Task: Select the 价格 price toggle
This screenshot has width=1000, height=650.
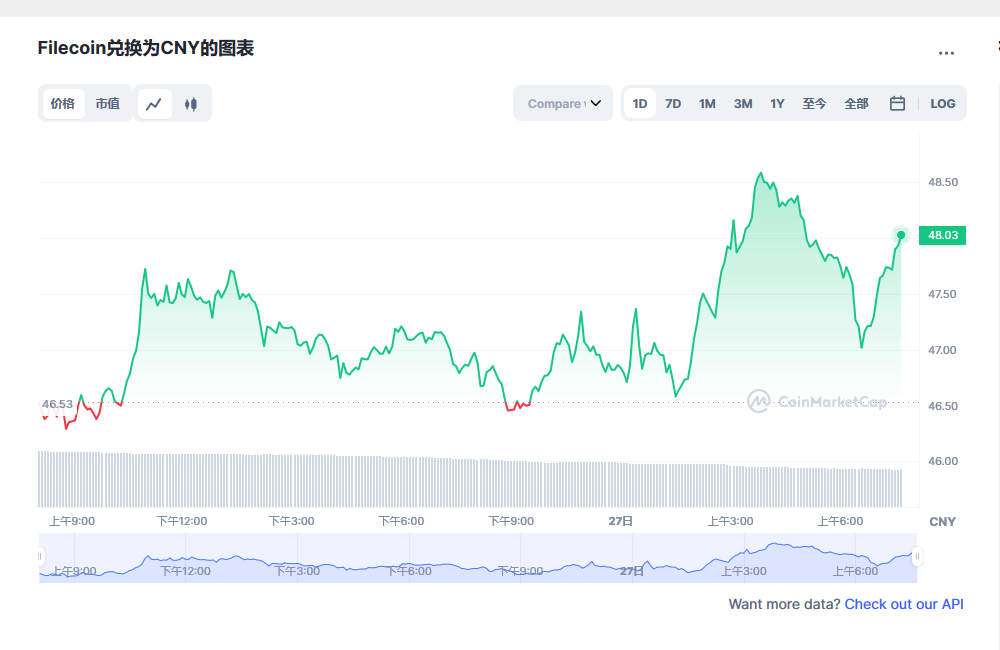Action: pyautogui.click(x=62, y=103)
